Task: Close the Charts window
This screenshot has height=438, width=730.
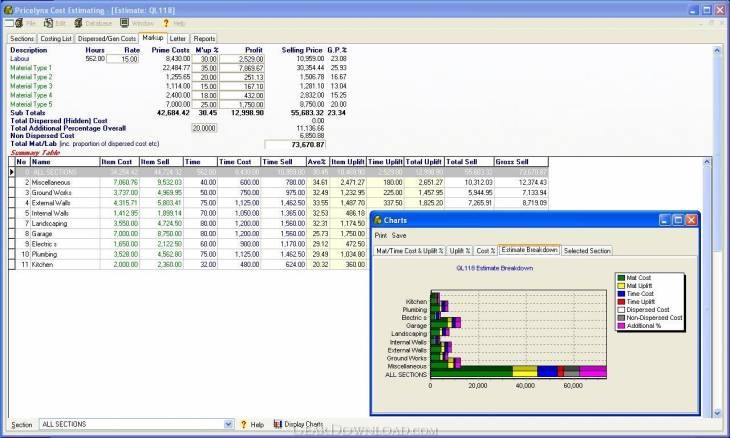Action: pos(691,220)
